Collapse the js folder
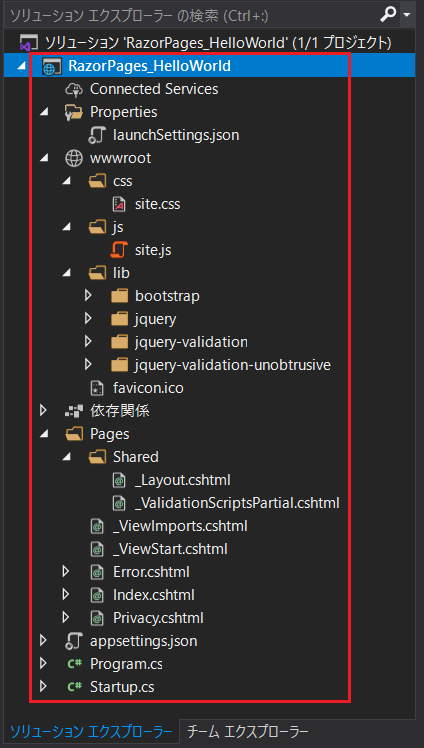Image resolution: width=424 pixels, height=748 pixels. [x=67, y=228]
